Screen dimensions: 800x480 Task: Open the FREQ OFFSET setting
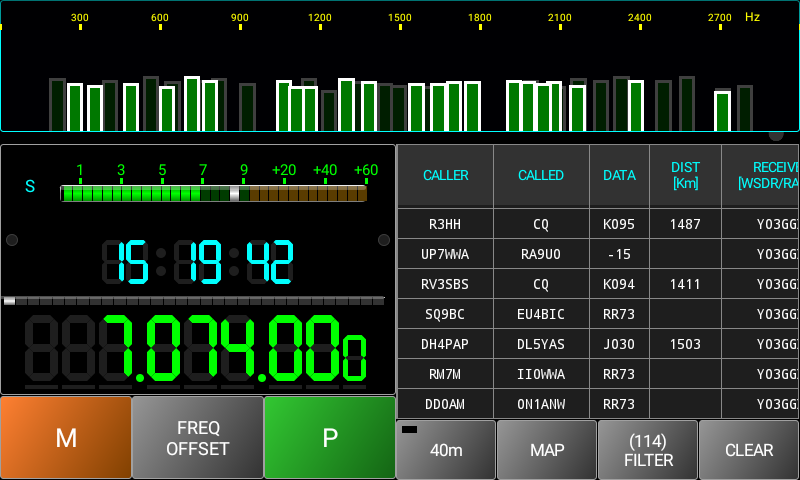click(x=197, y=438)
